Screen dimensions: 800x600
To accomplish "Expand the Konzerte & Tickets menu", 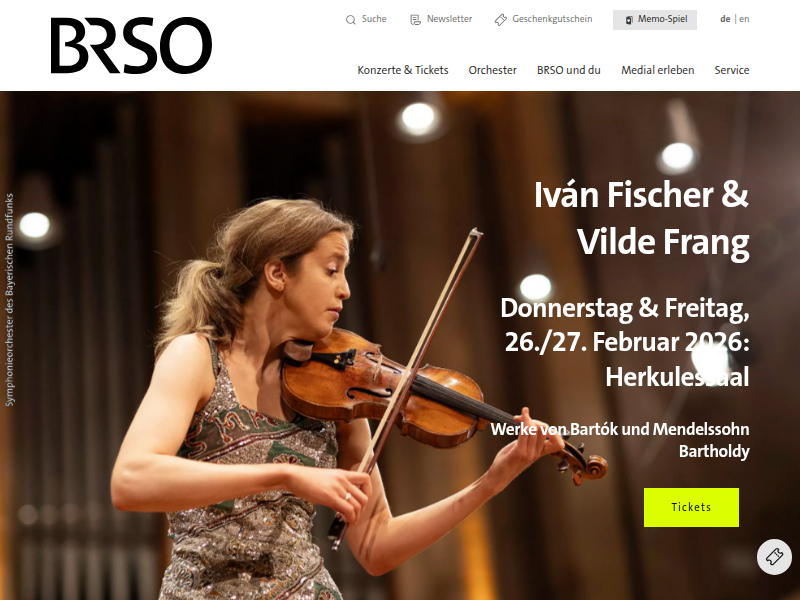I will click(403, 70).
